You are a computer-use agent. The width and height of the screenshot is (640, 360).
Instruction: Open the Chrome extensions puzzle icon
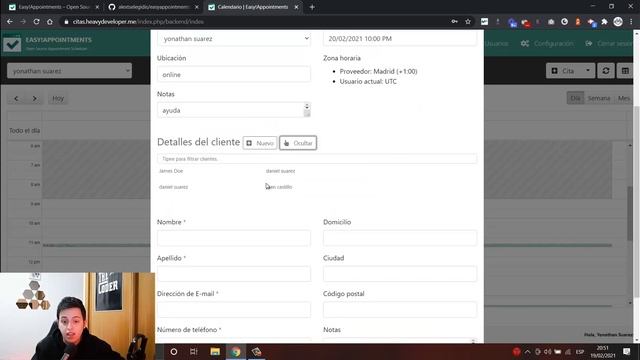tap(604, 22)
